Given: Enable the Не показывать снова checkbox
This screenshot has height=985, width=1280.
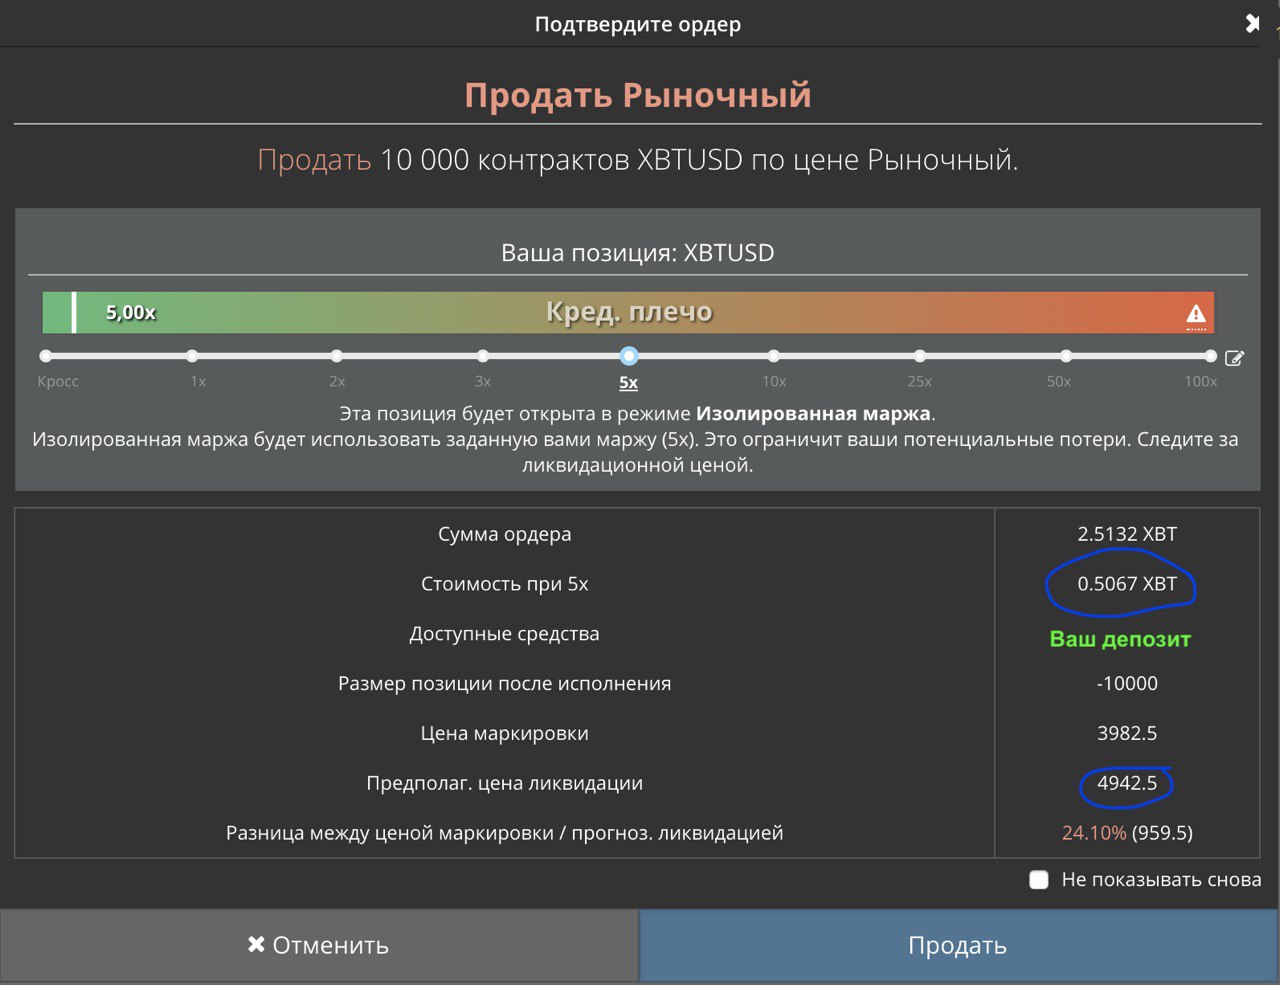Looking at the screenshot, I should pos(1038,879).
